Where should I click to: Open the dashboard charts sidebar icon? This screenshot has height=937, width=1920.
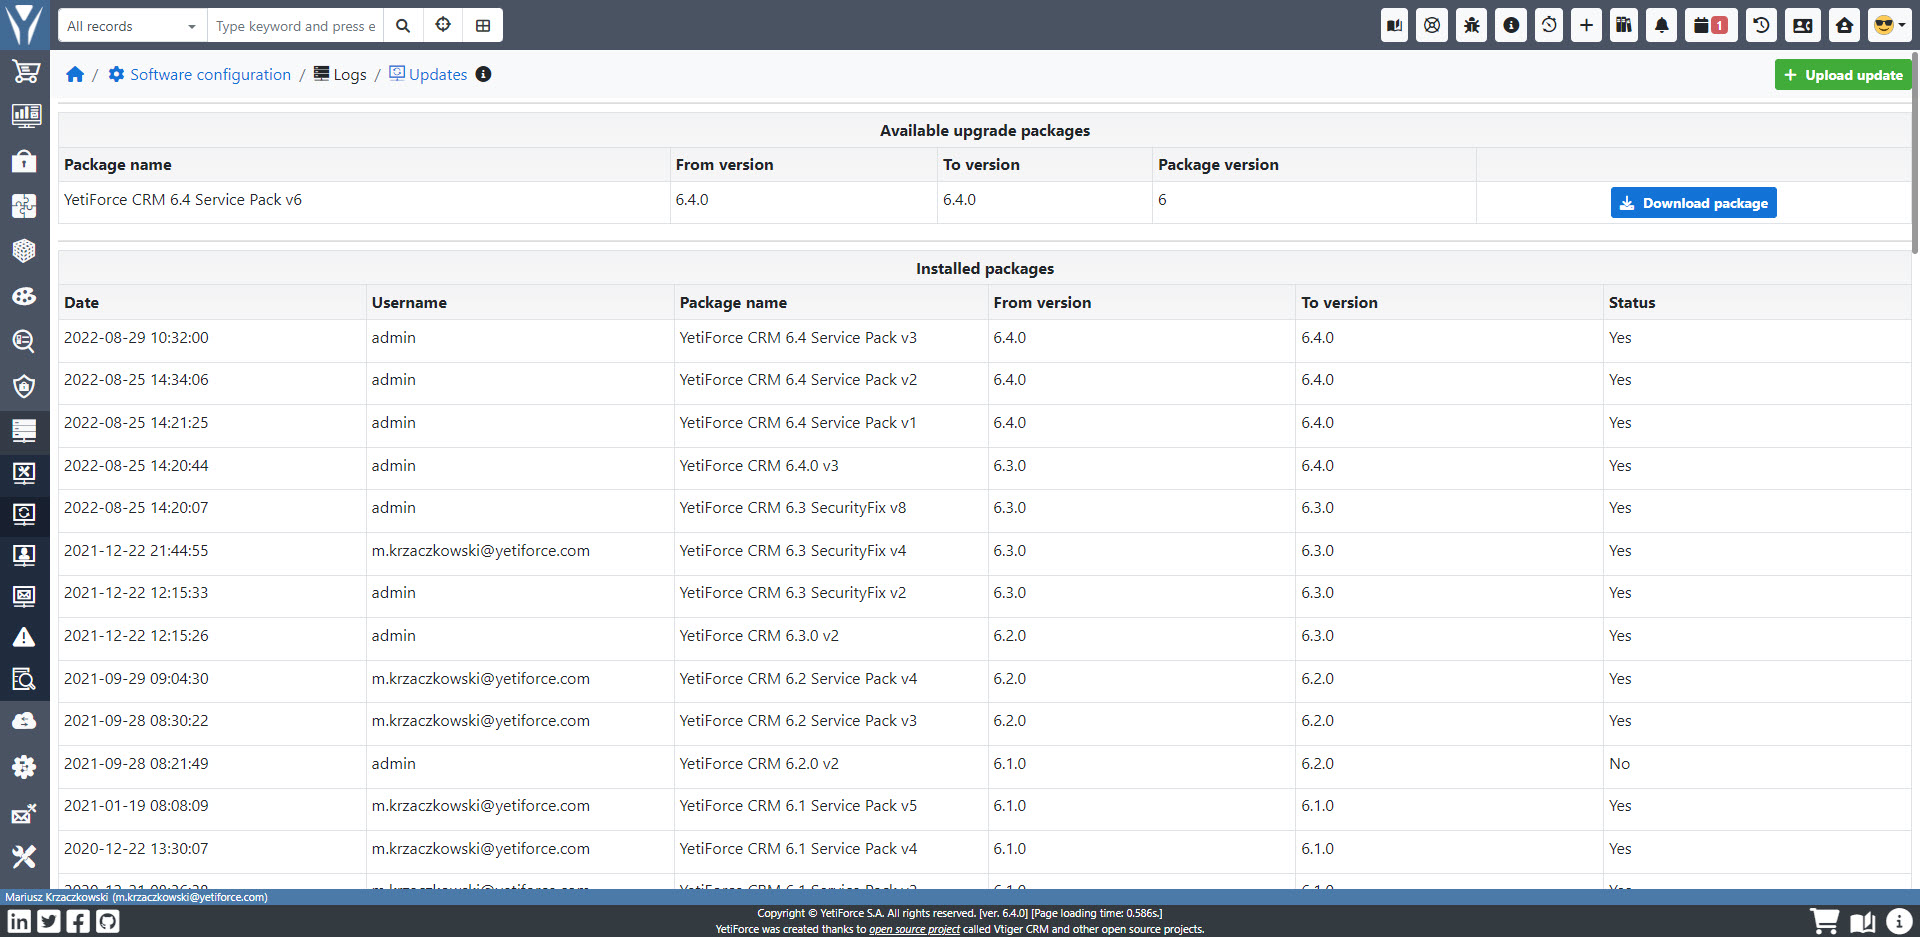tap(25, 116)
